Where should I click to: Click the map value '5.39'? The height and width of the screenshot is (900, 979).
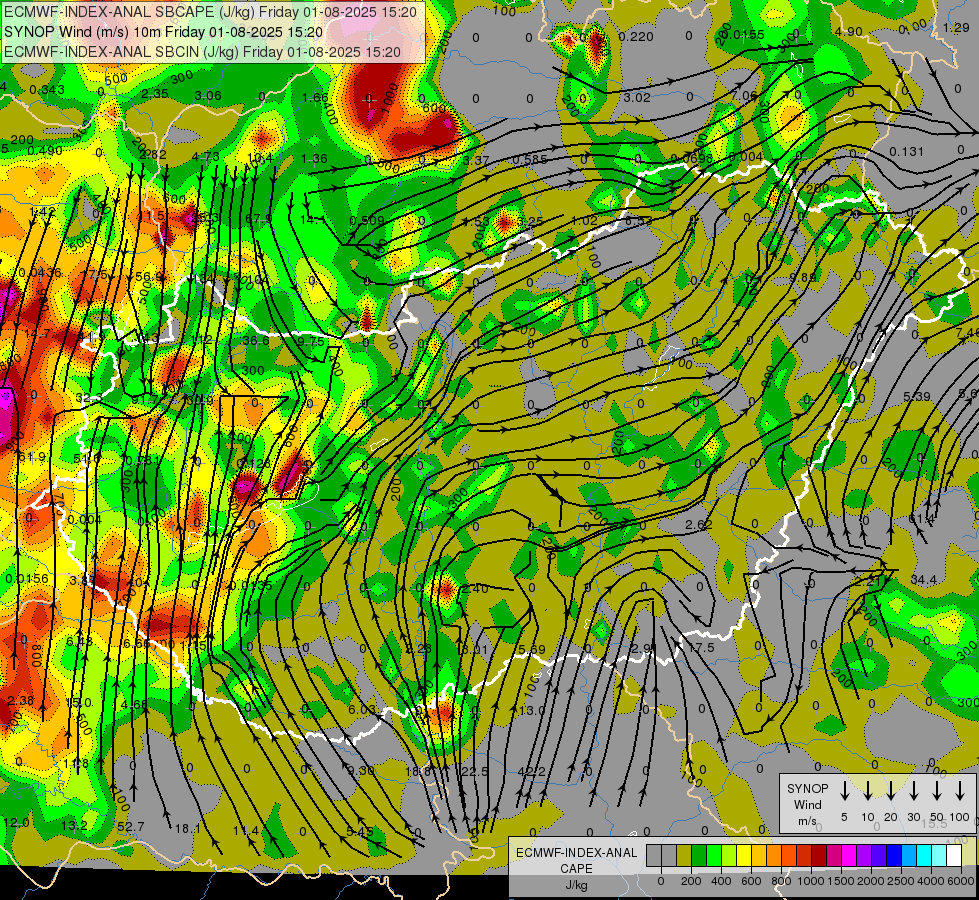917,397
